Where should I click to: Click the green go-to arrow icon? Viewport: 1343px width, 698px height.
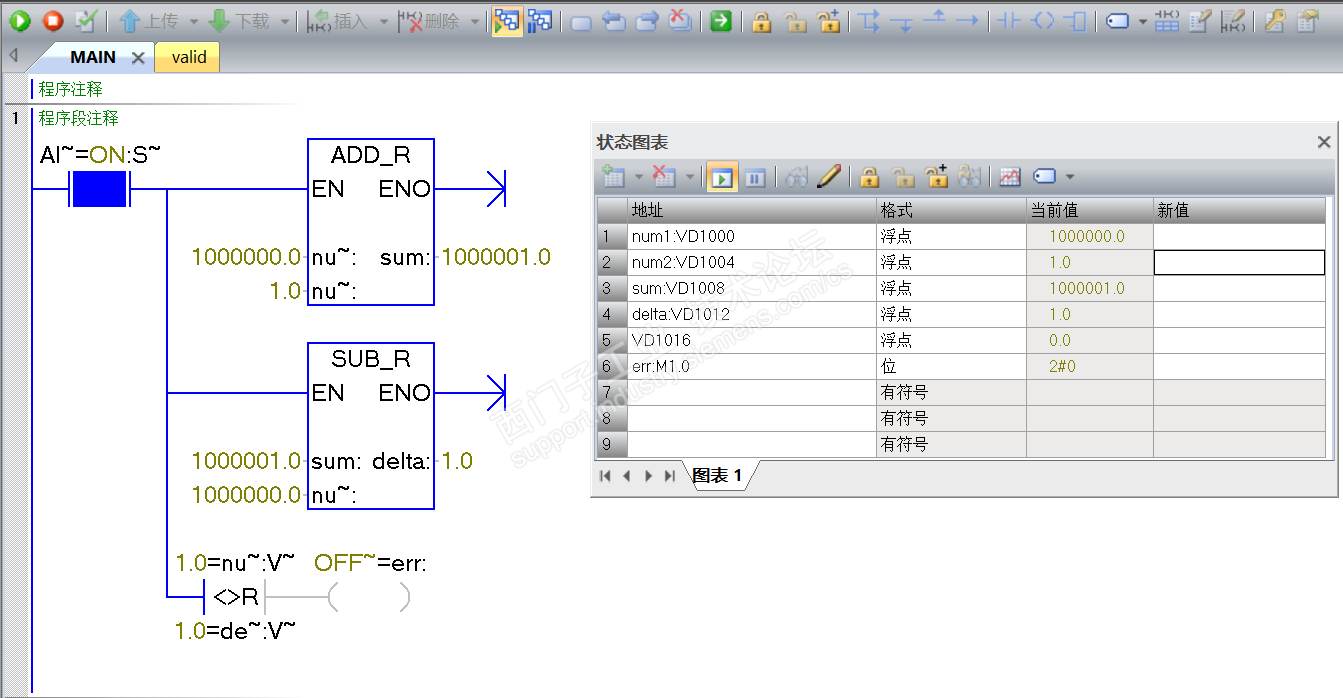(x=720, y=21)
